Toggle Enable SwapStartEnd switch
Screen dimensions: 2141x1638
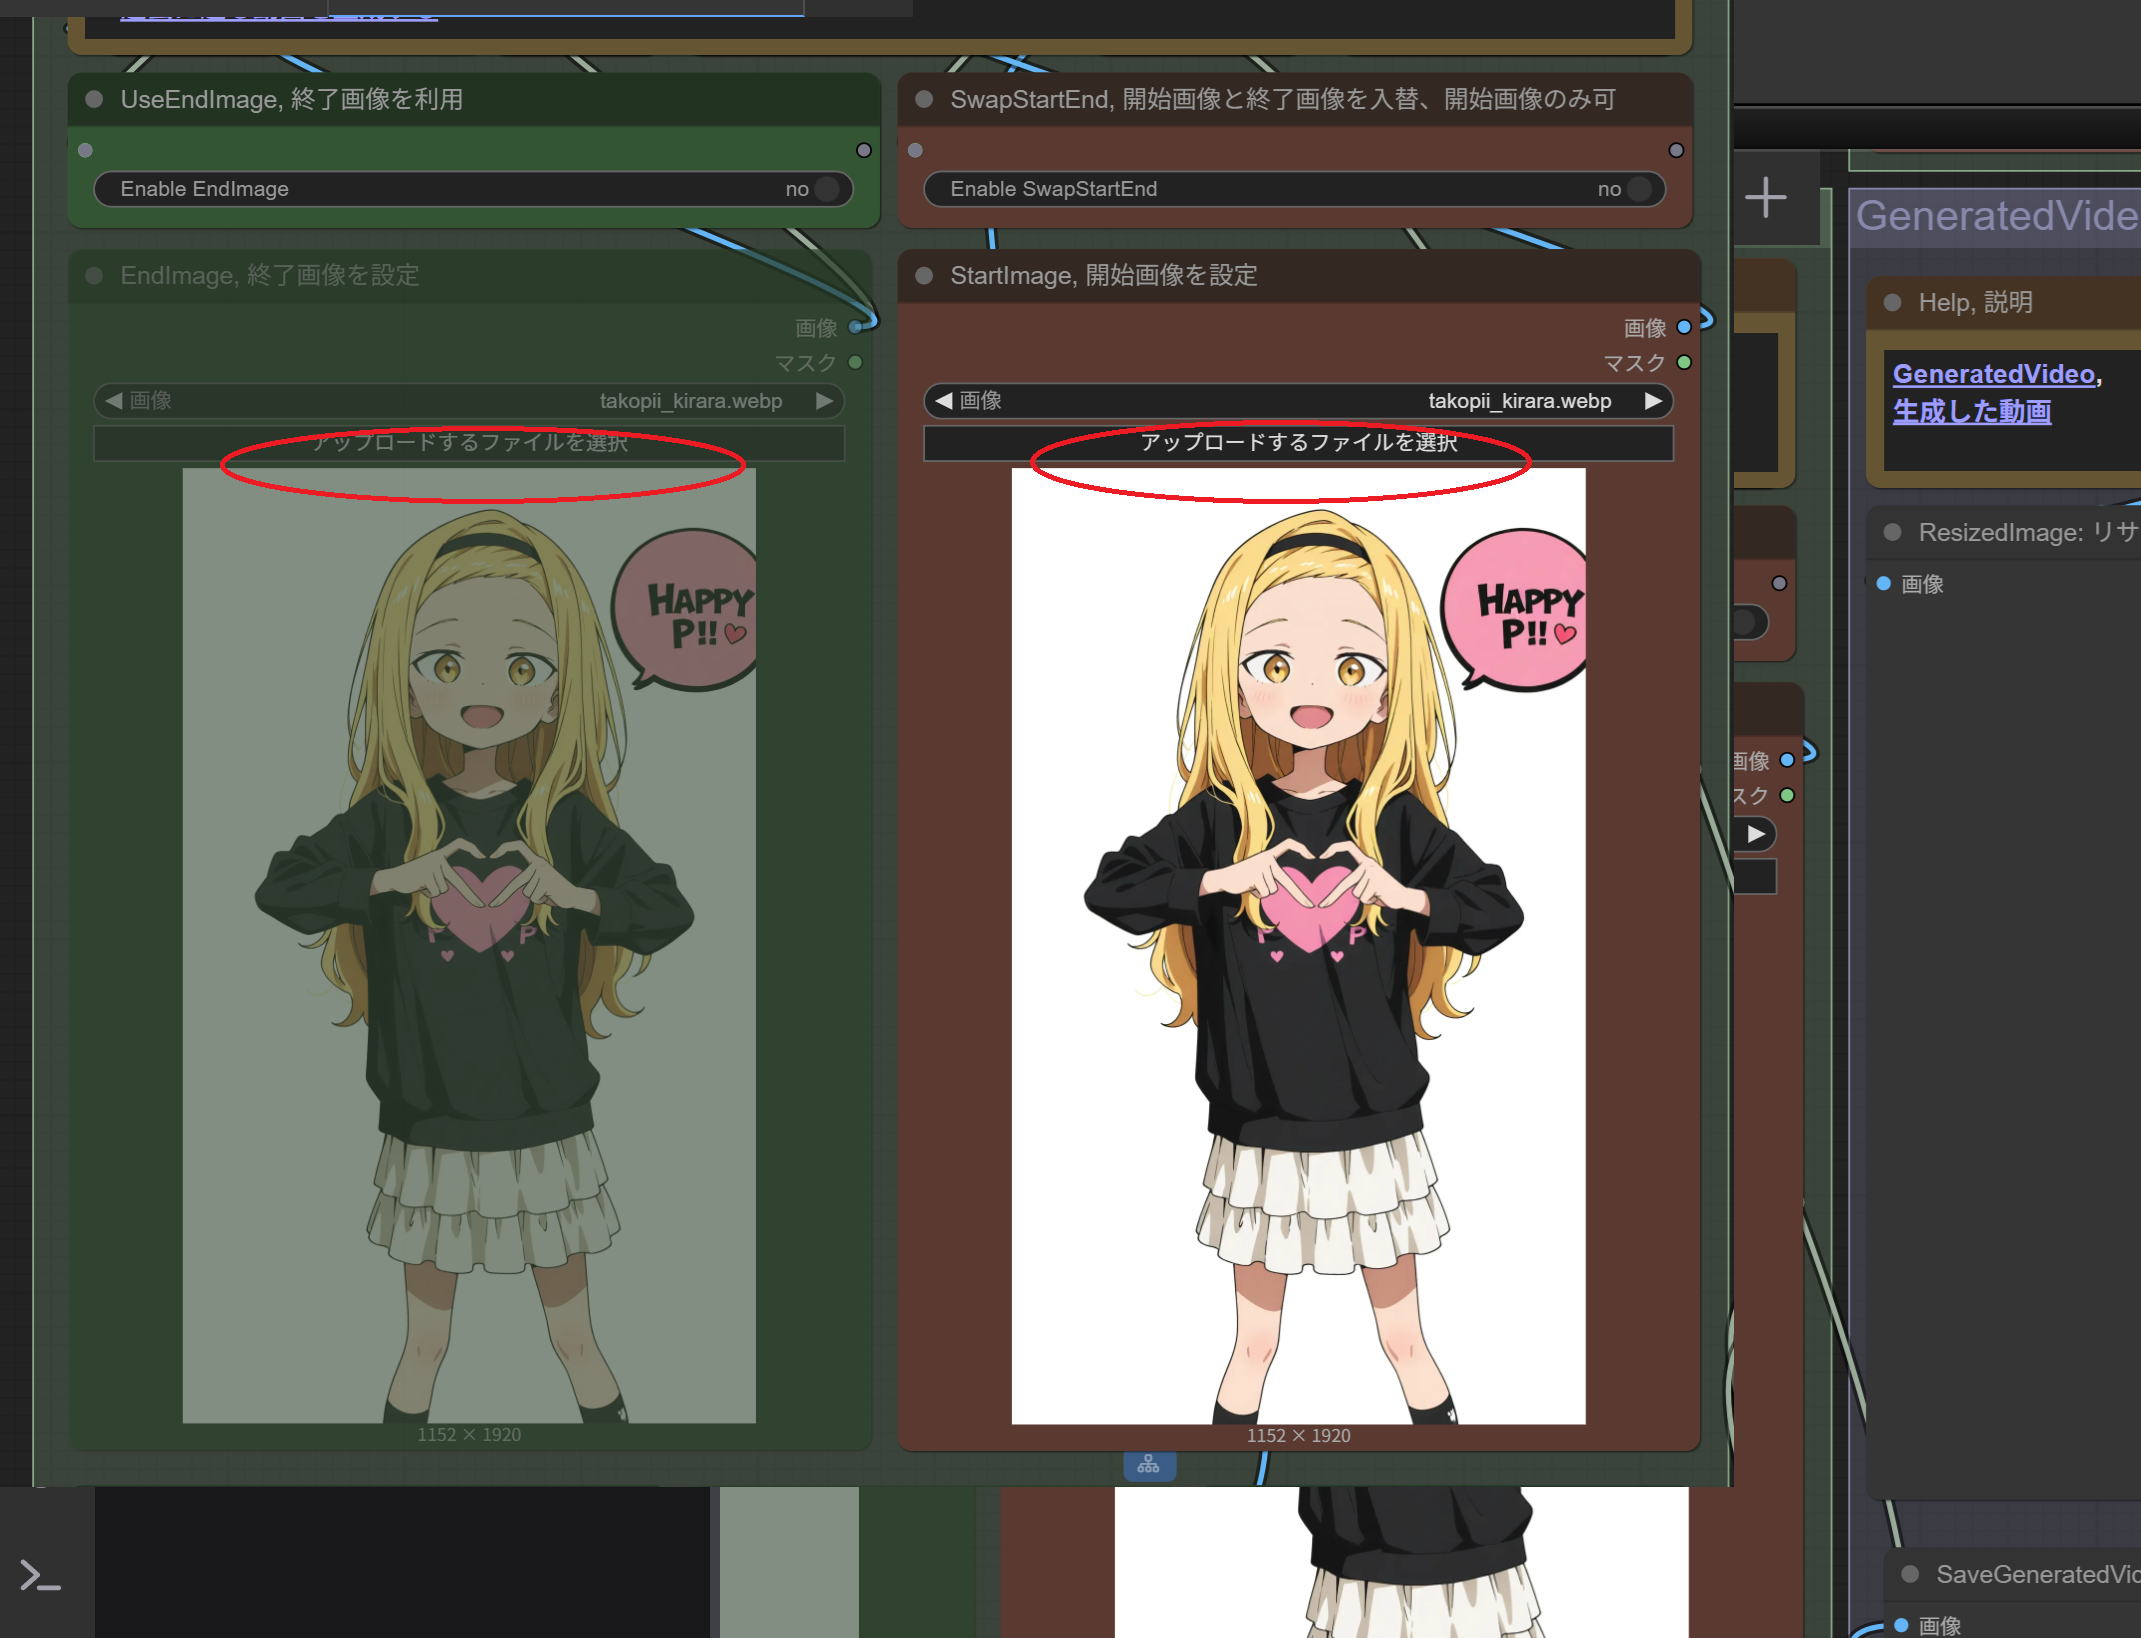pyautogui.click(x=1638, y=189)
